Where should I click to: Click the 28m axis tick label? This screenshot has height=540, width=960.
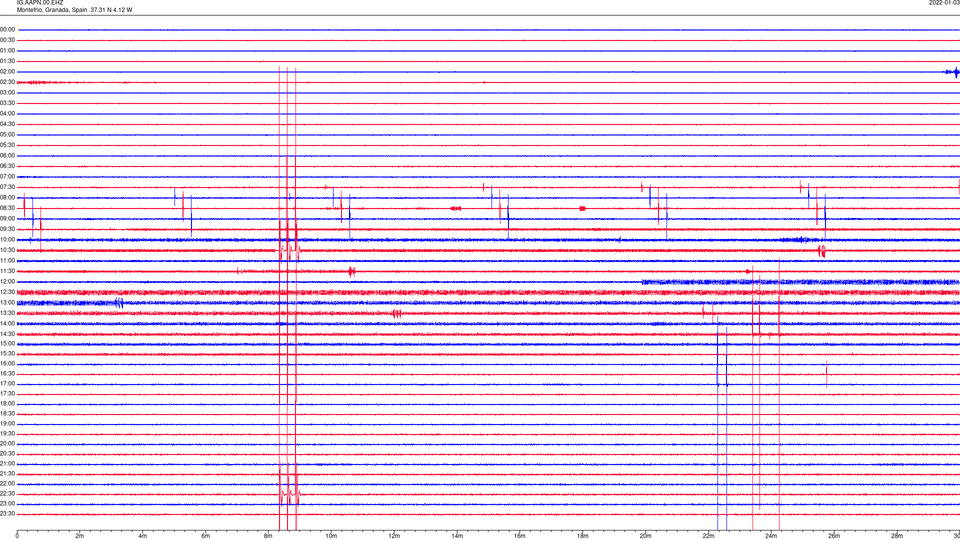897,536
